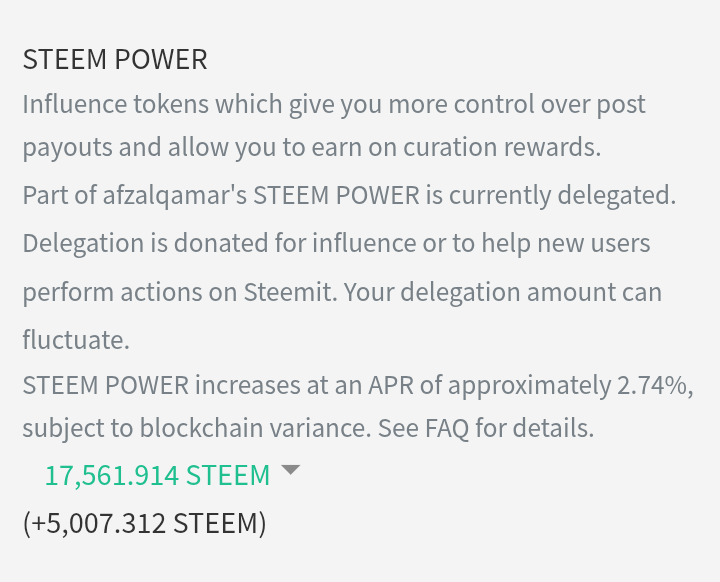Click 'Your delegation amount can' text
Image resolution: width=720 pixels, height=582 pixels.
[503, 292]
